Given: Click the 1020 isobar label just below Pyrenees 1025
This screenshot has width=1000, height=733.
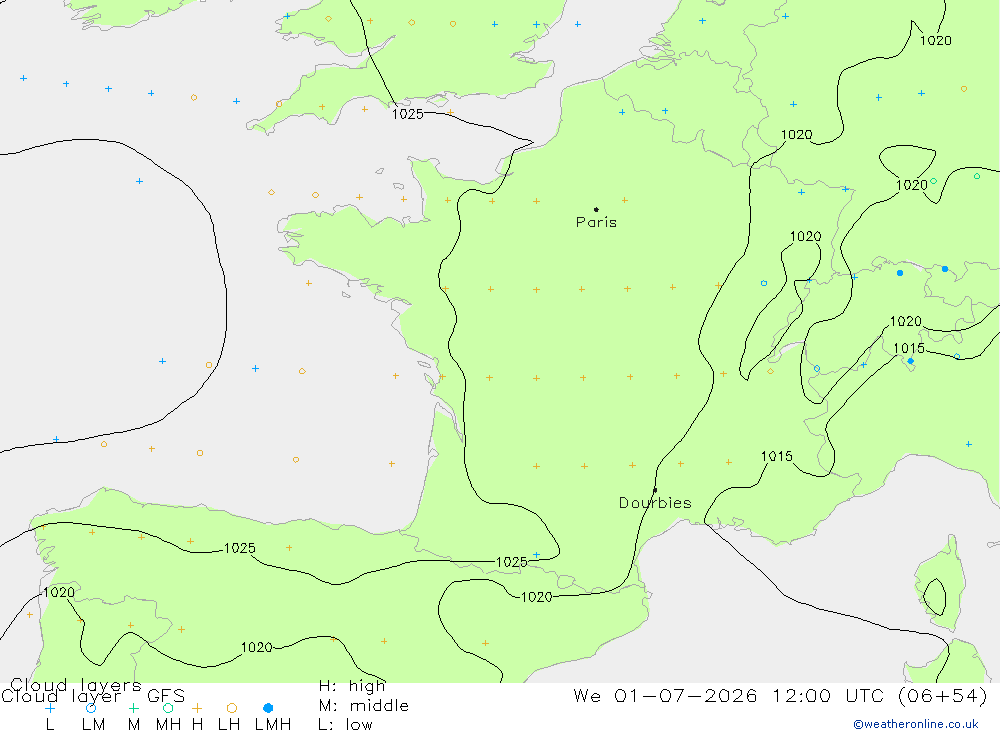Looking at the screenshot, I should [x=536, y=597].
